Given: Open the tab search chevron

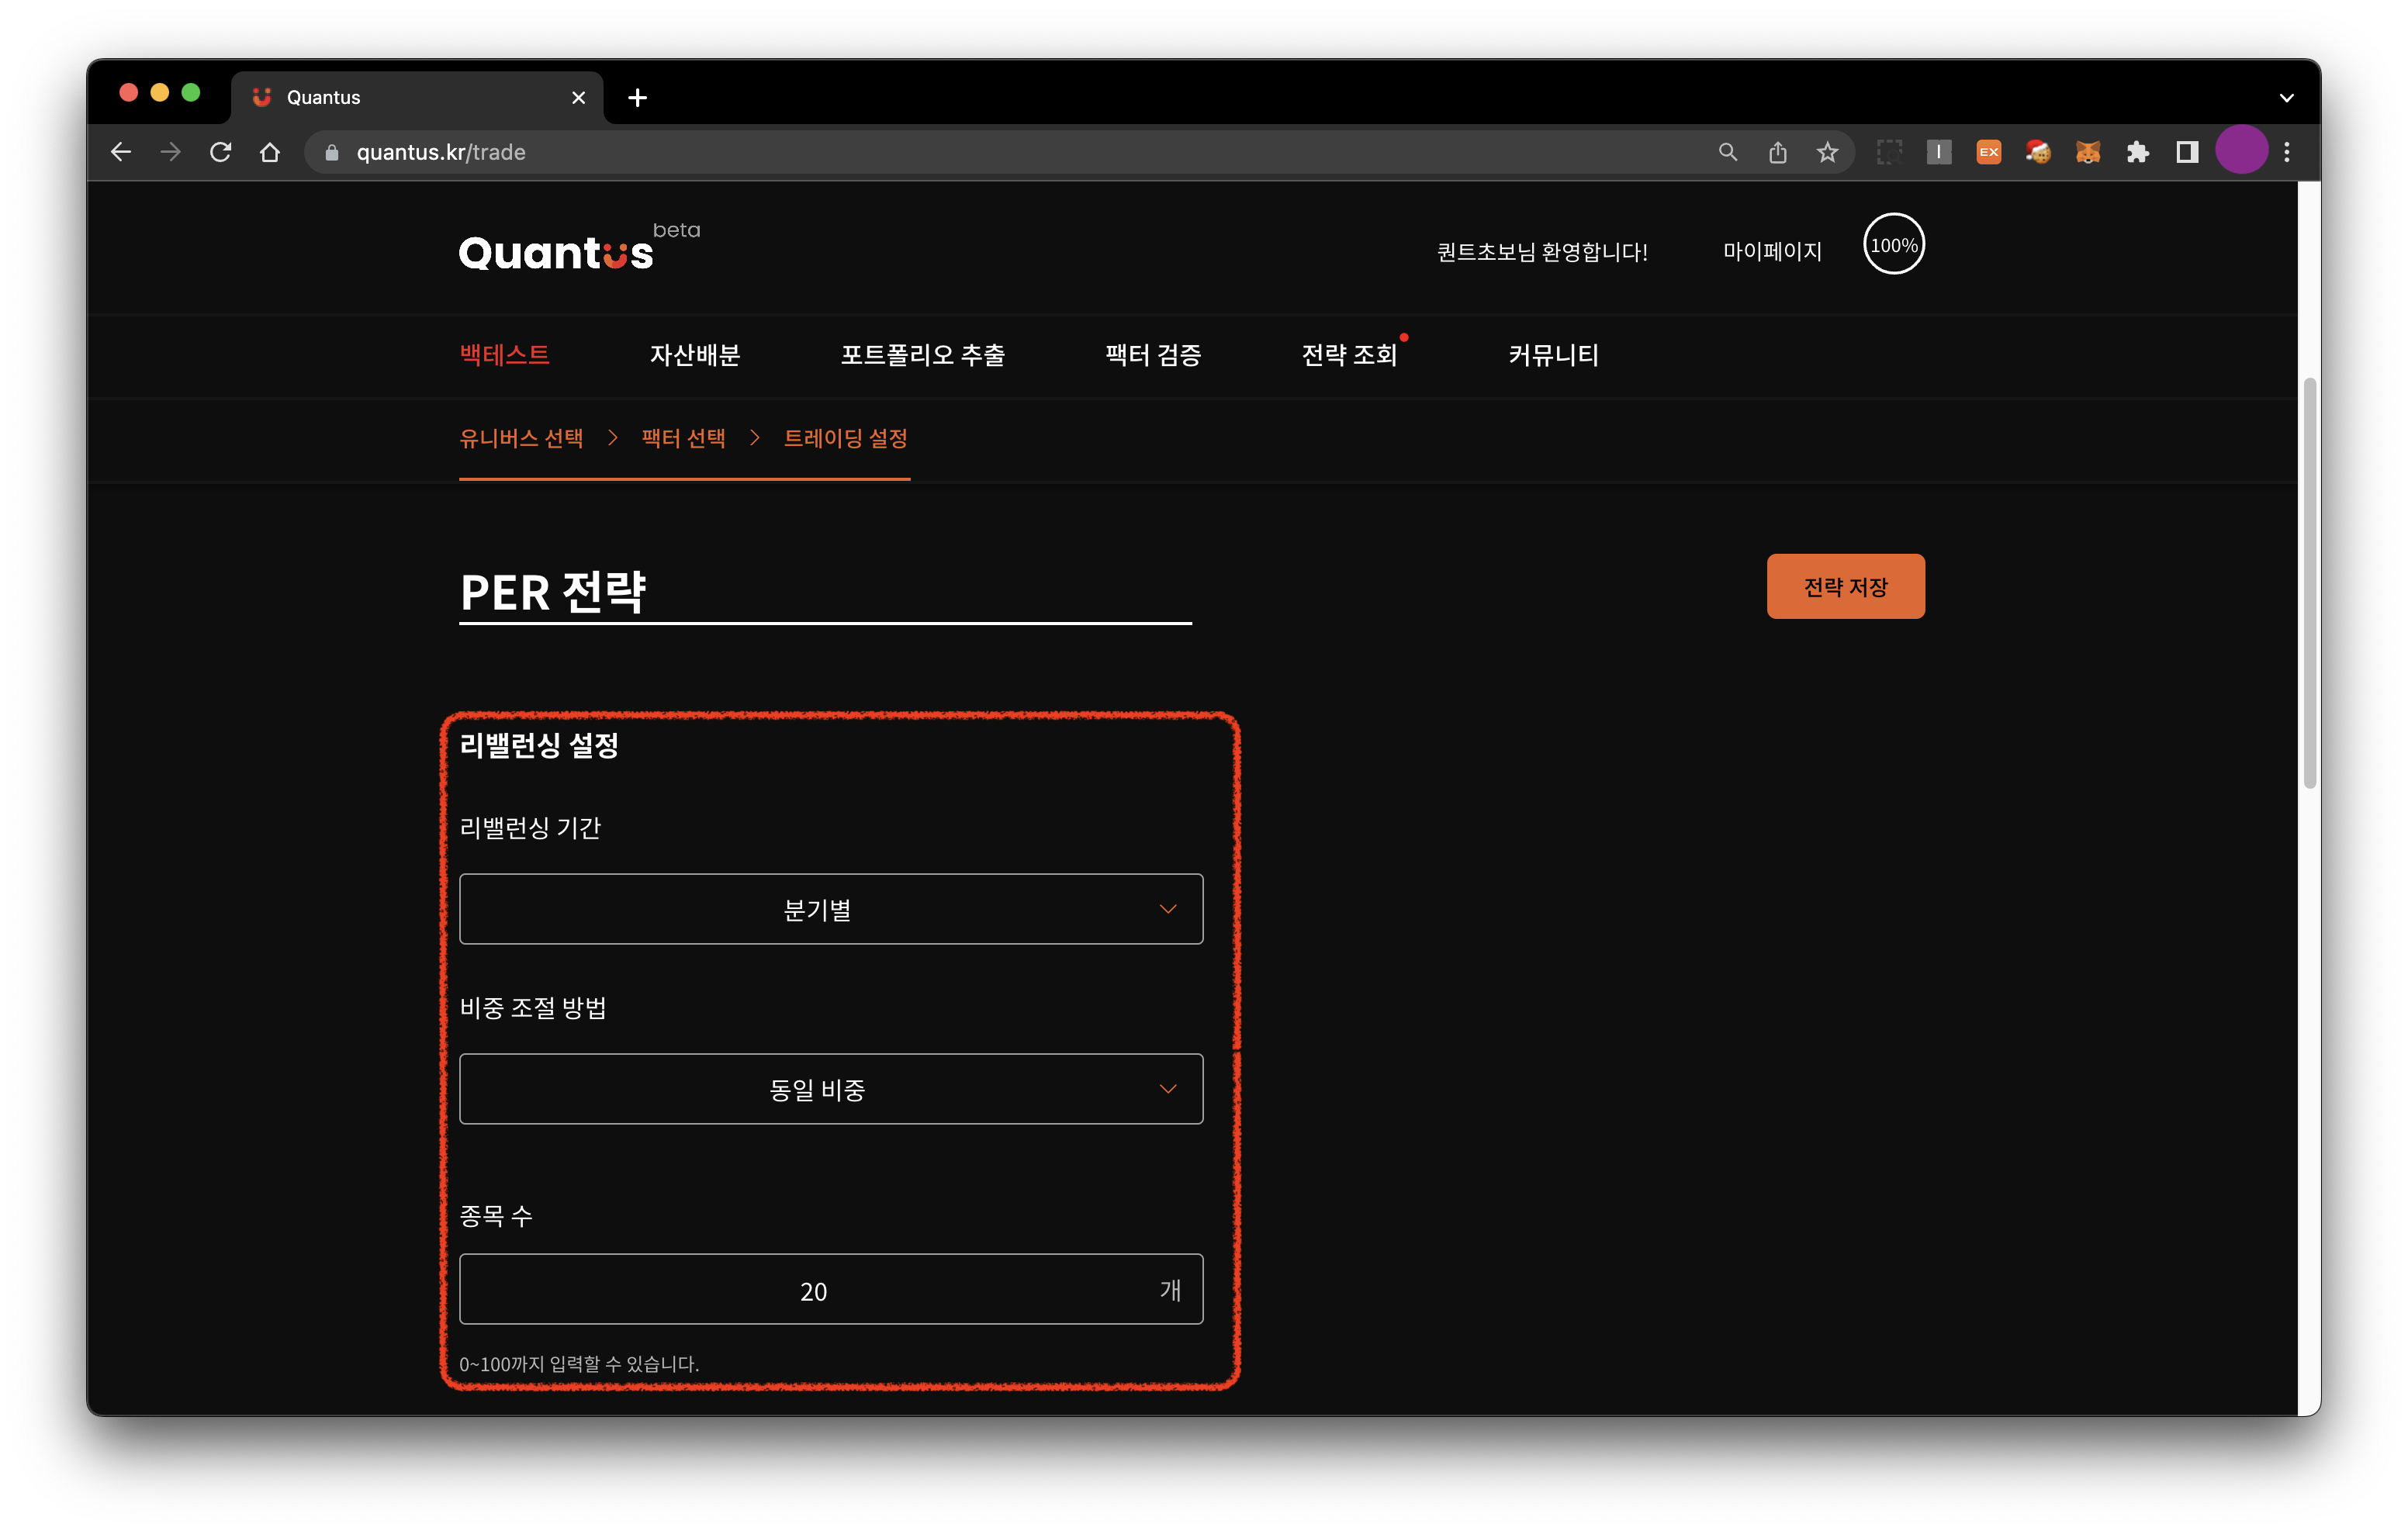Looking at the screenshot, I should pyautogui.click(x=2286, y=98).
